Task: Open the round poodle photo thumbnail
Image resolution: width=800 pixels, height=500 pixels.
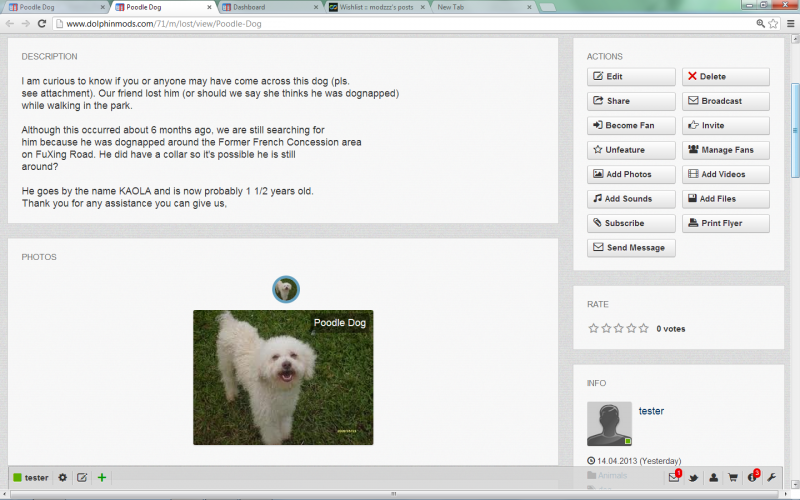Action: 286,289
